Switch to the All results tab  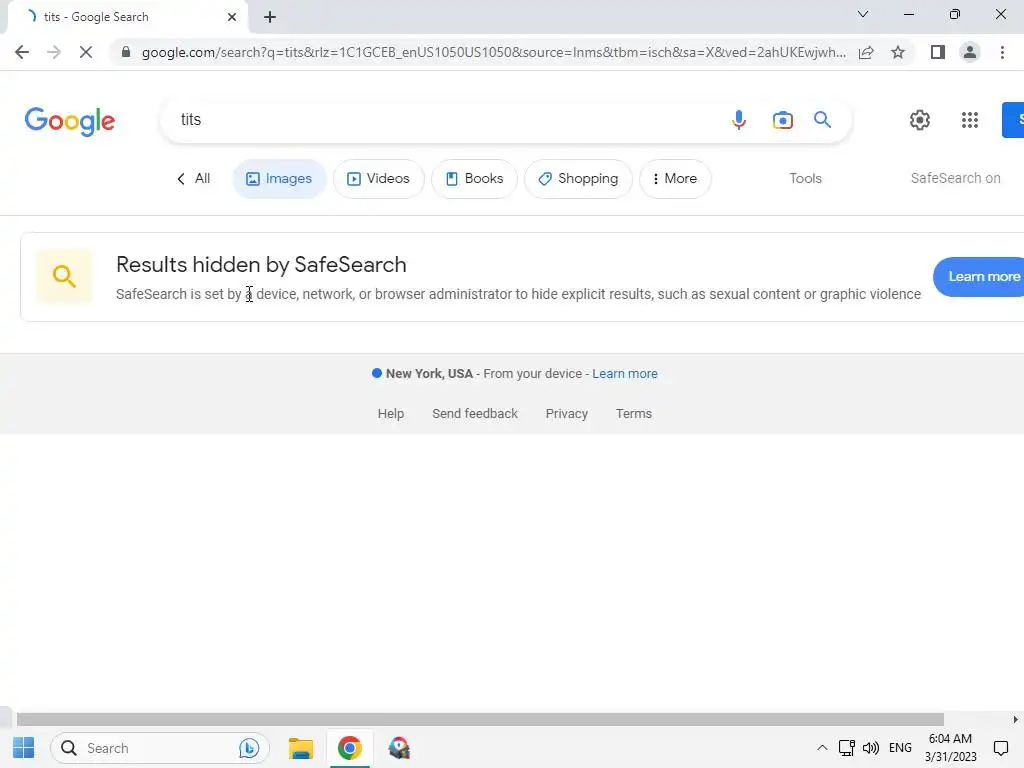point(194,178)
